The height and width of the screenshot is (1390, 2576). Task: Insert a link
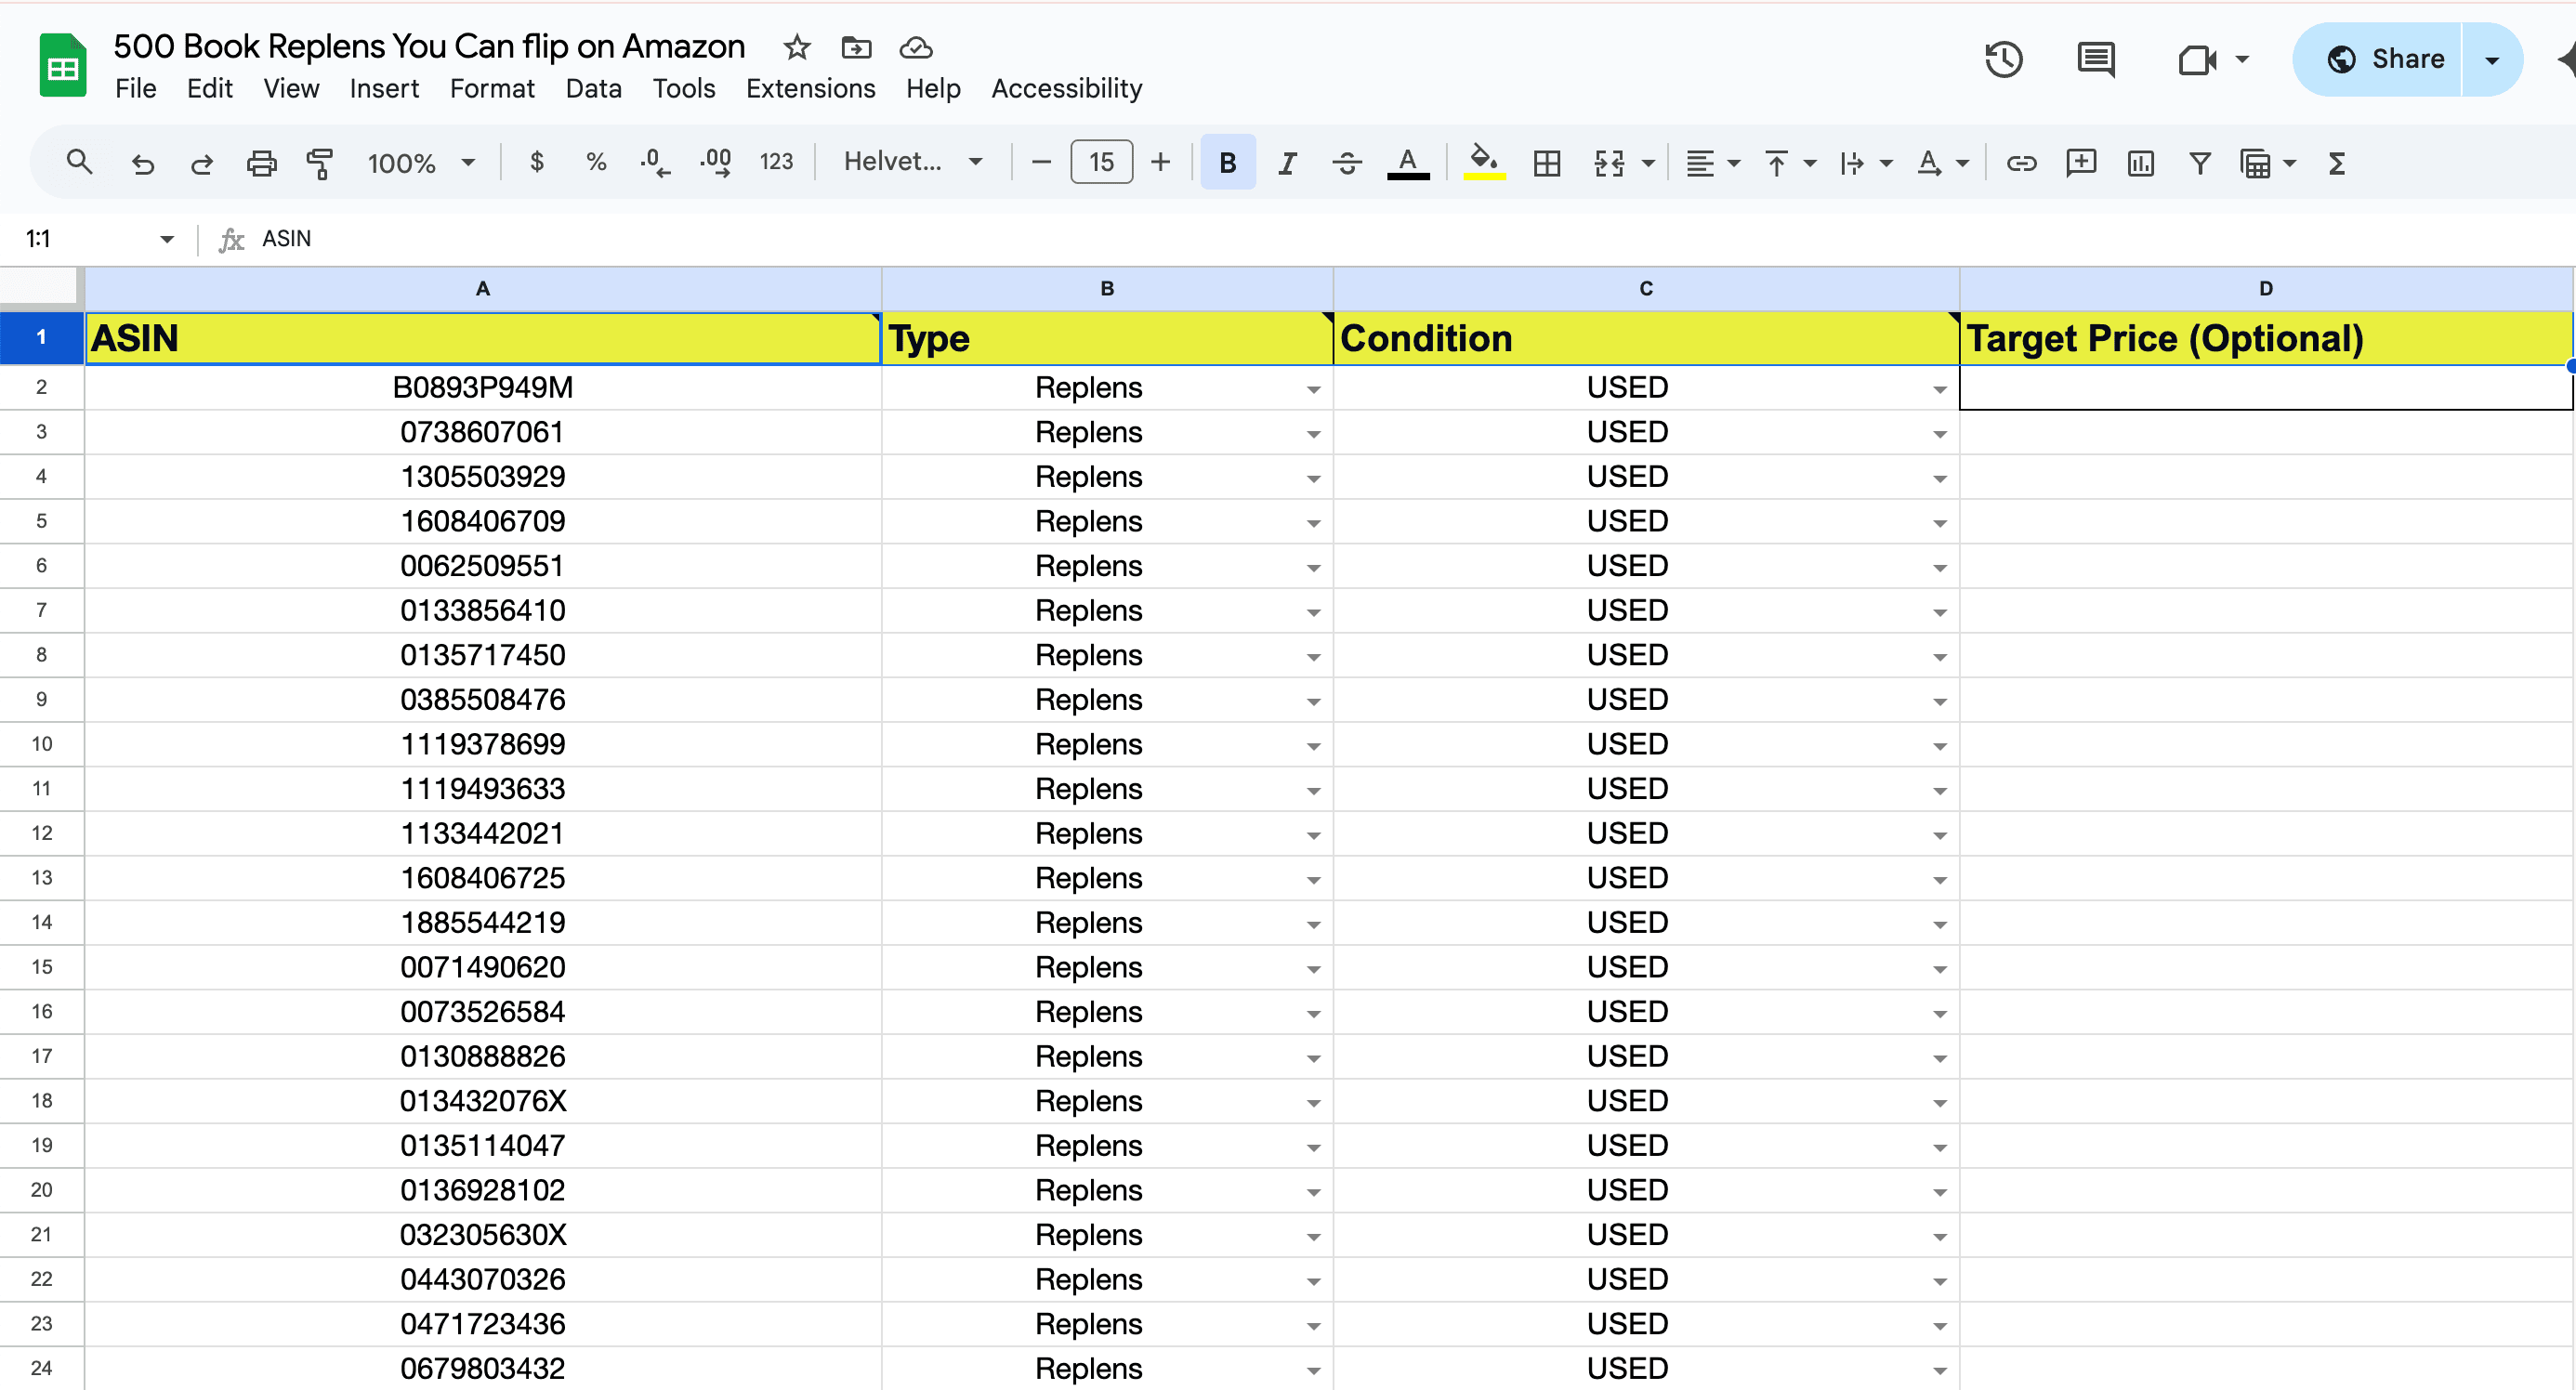(2021, 162)
